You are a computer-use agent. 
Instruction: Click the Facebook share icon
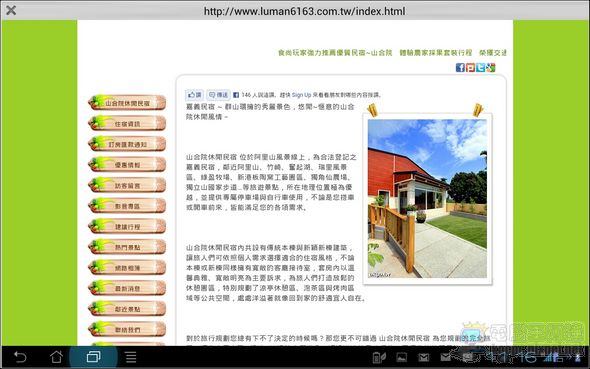pyautogui.click(x=460, y=67)
